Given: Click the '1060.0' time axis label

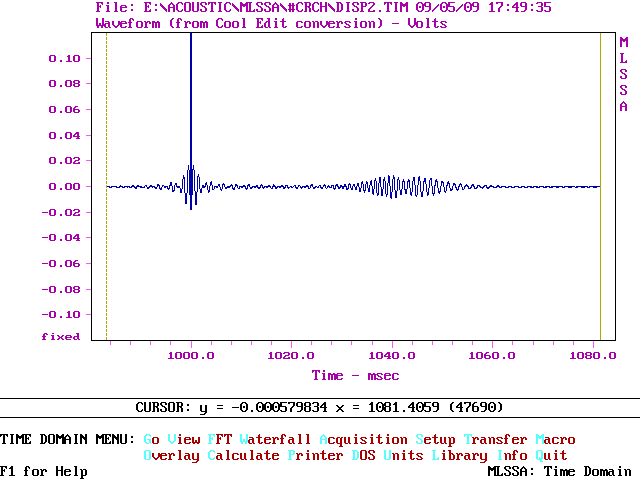Looking at the screenshot, I should [x=492, y=356].
